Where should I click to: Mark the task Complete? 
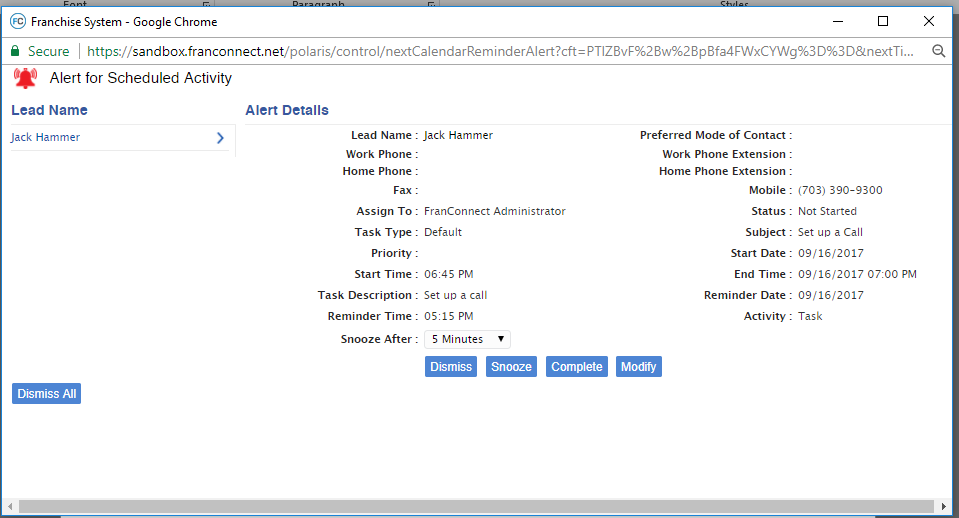(577, 367)
